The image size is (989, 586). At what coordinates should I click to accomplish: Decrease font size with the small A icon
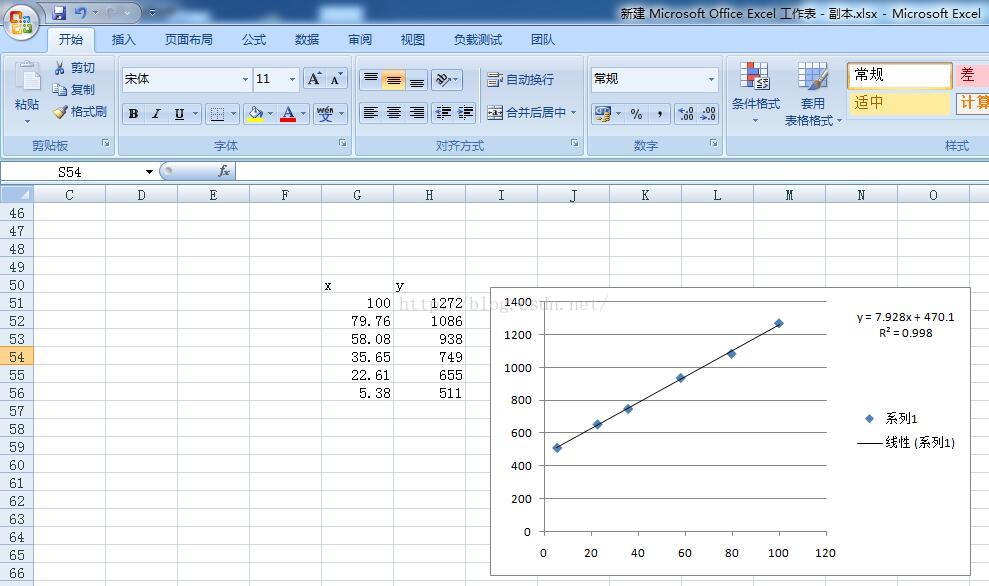coord(336,79)
